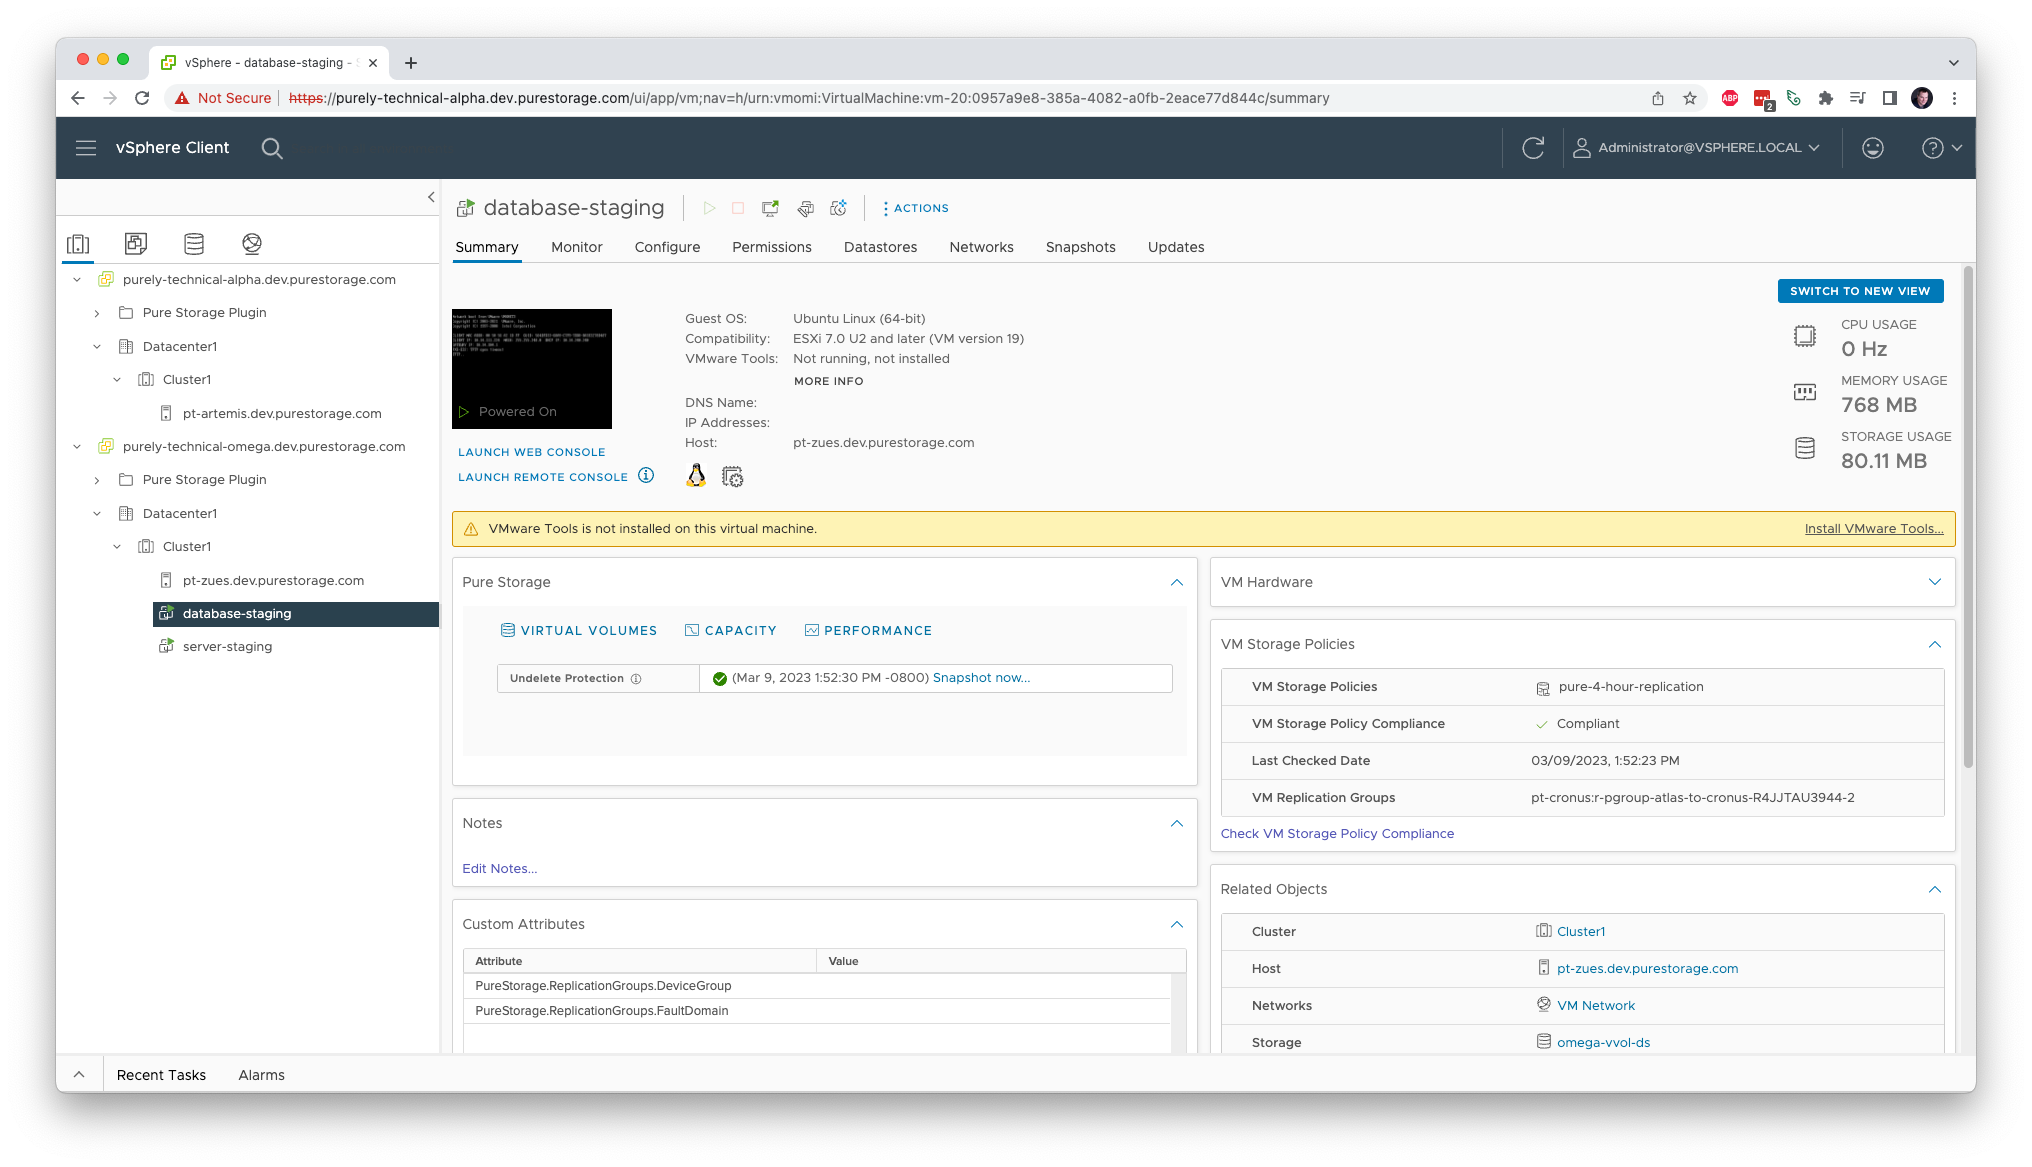Open the Permissions tab
The height and width of the screenshot is (1167, 2032).
[772, 247]
